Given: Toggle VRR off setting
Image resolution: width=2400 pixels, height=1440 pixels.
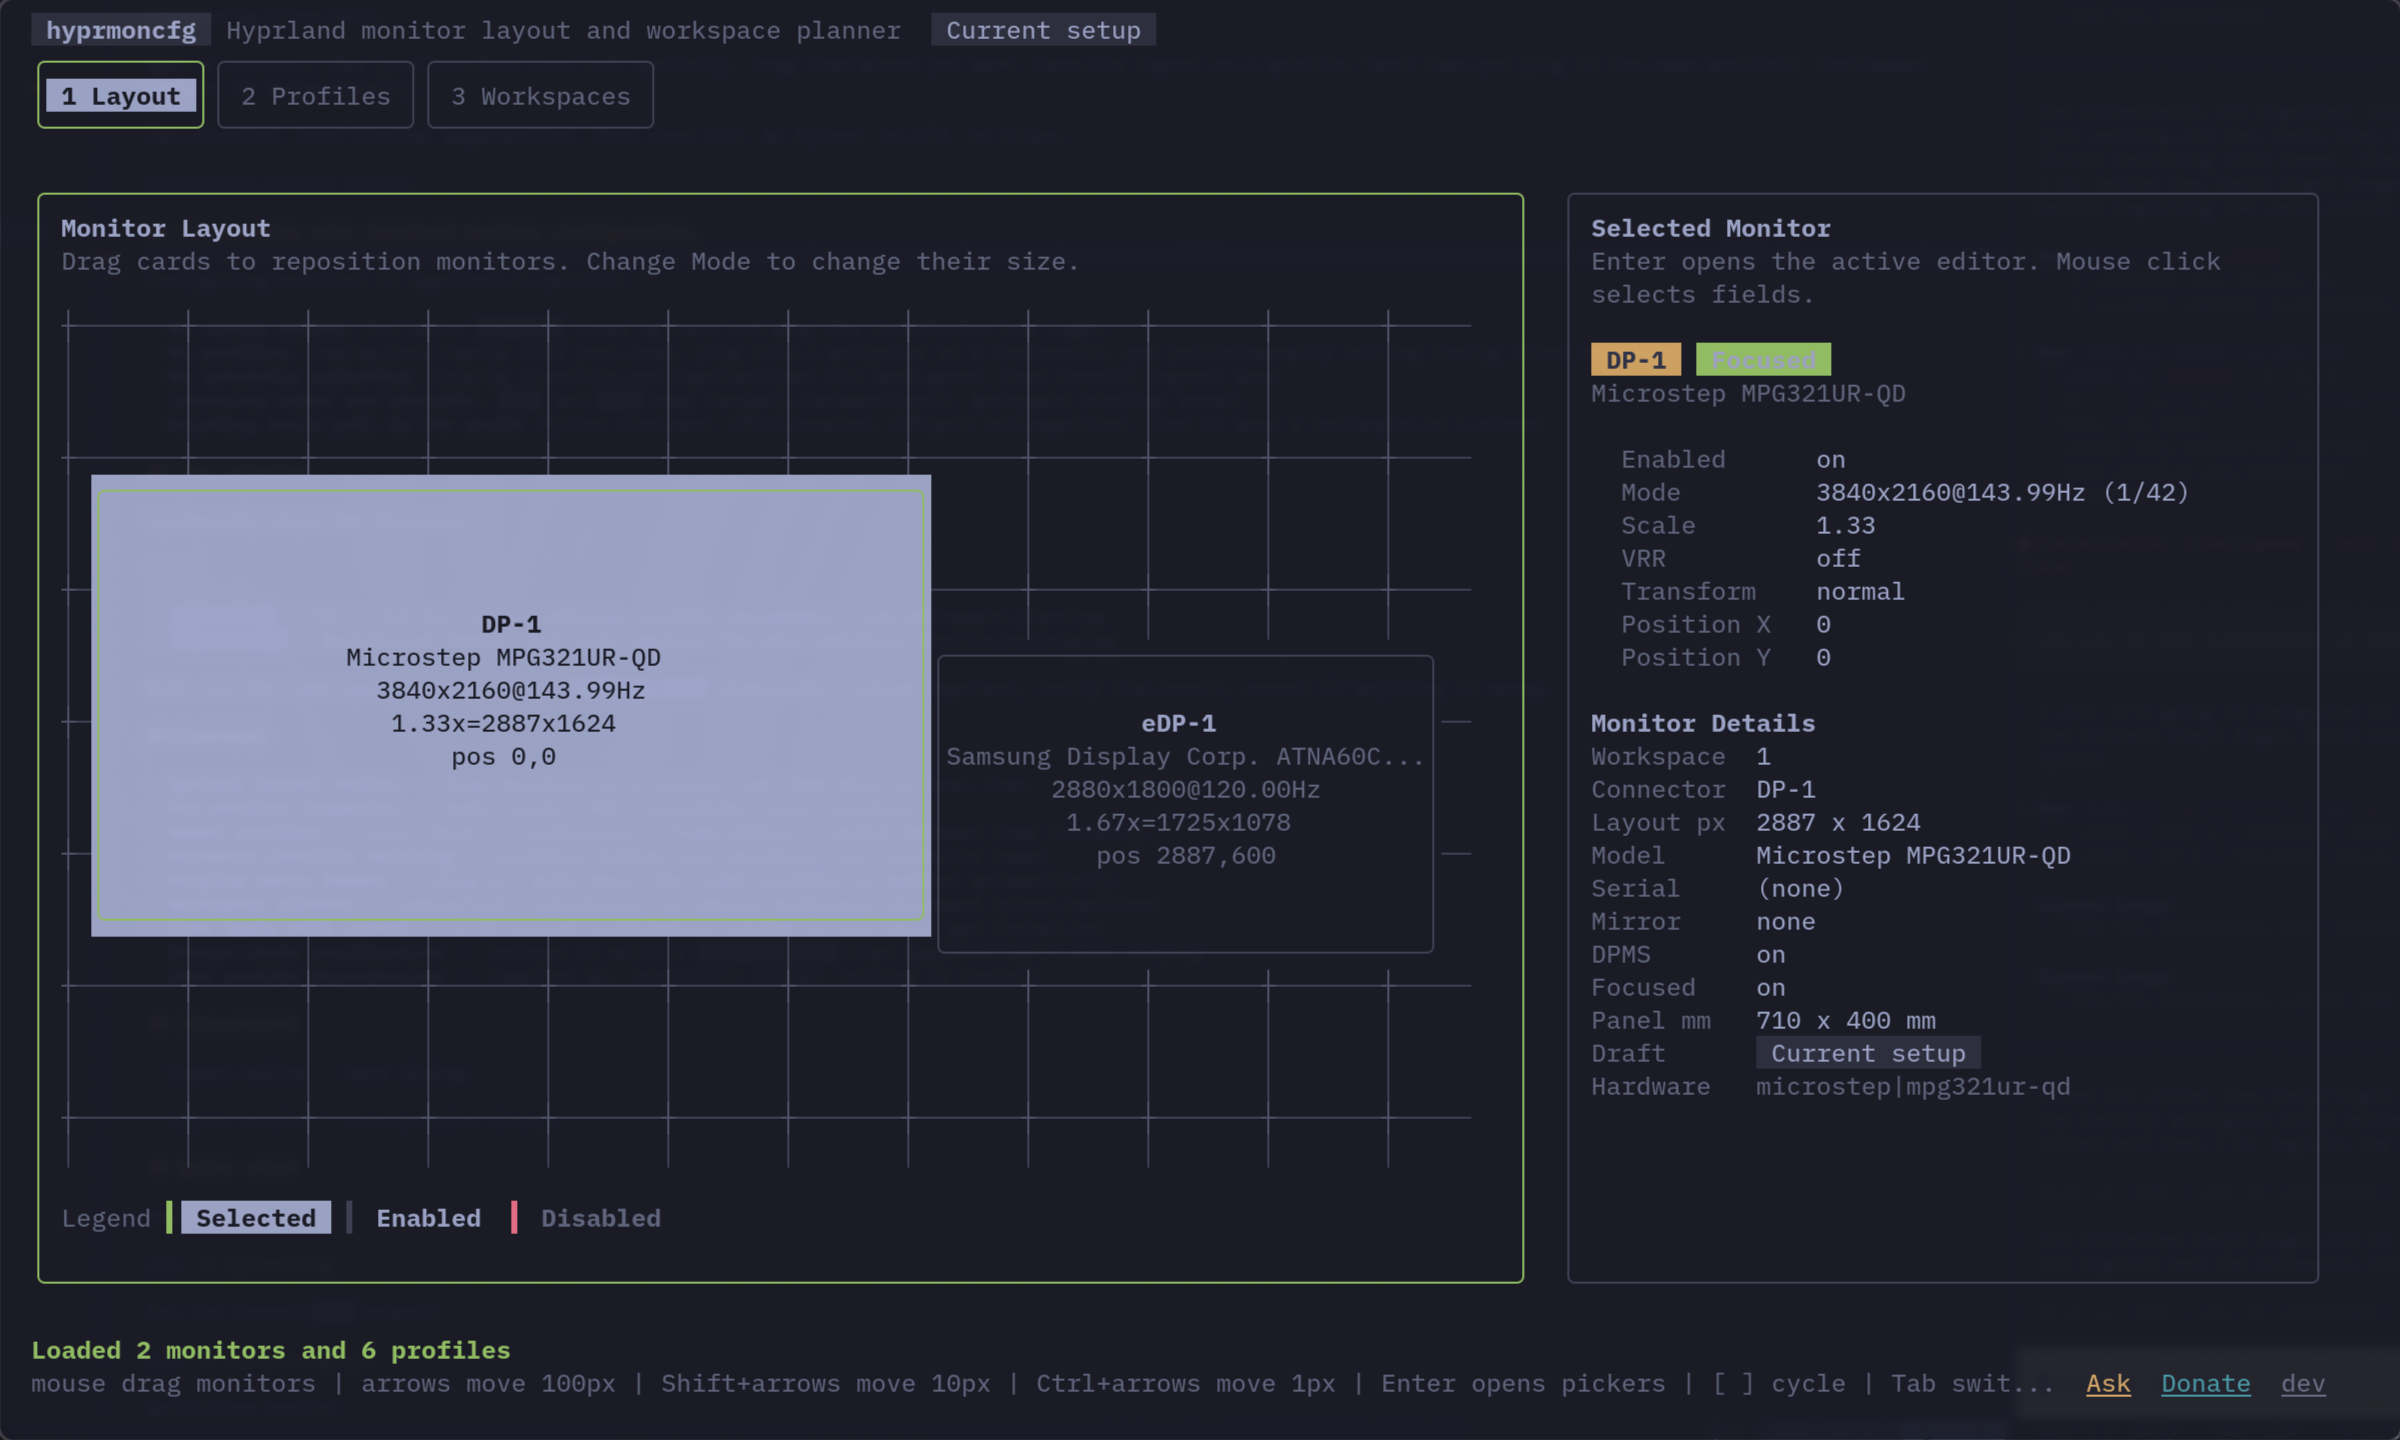Looking at the screenshot, I should pos(1838,558).
